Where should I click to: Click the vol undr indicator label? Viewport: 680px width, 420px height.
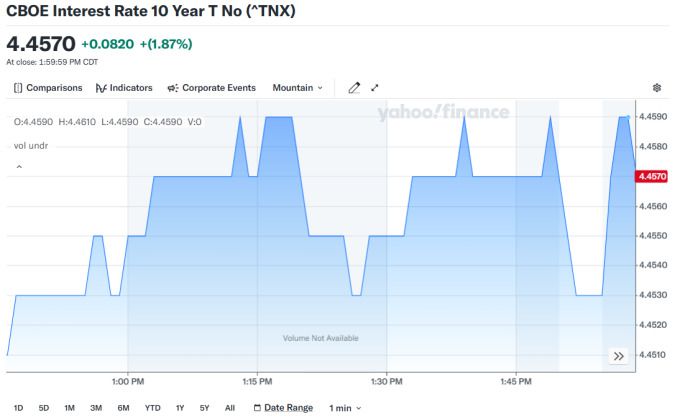(30, 146)
